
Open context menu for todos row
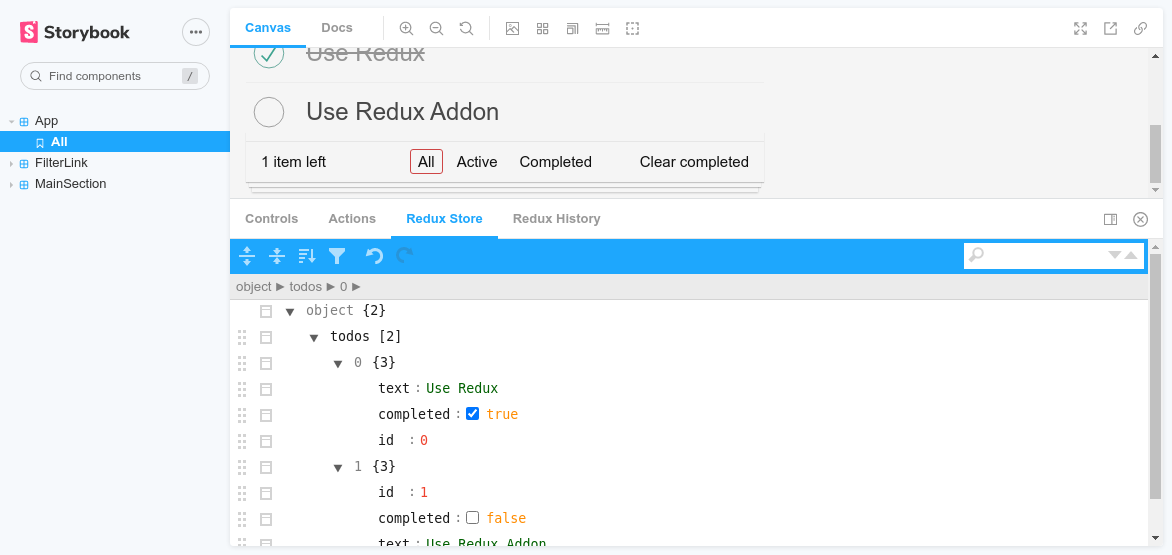point(266,338)
